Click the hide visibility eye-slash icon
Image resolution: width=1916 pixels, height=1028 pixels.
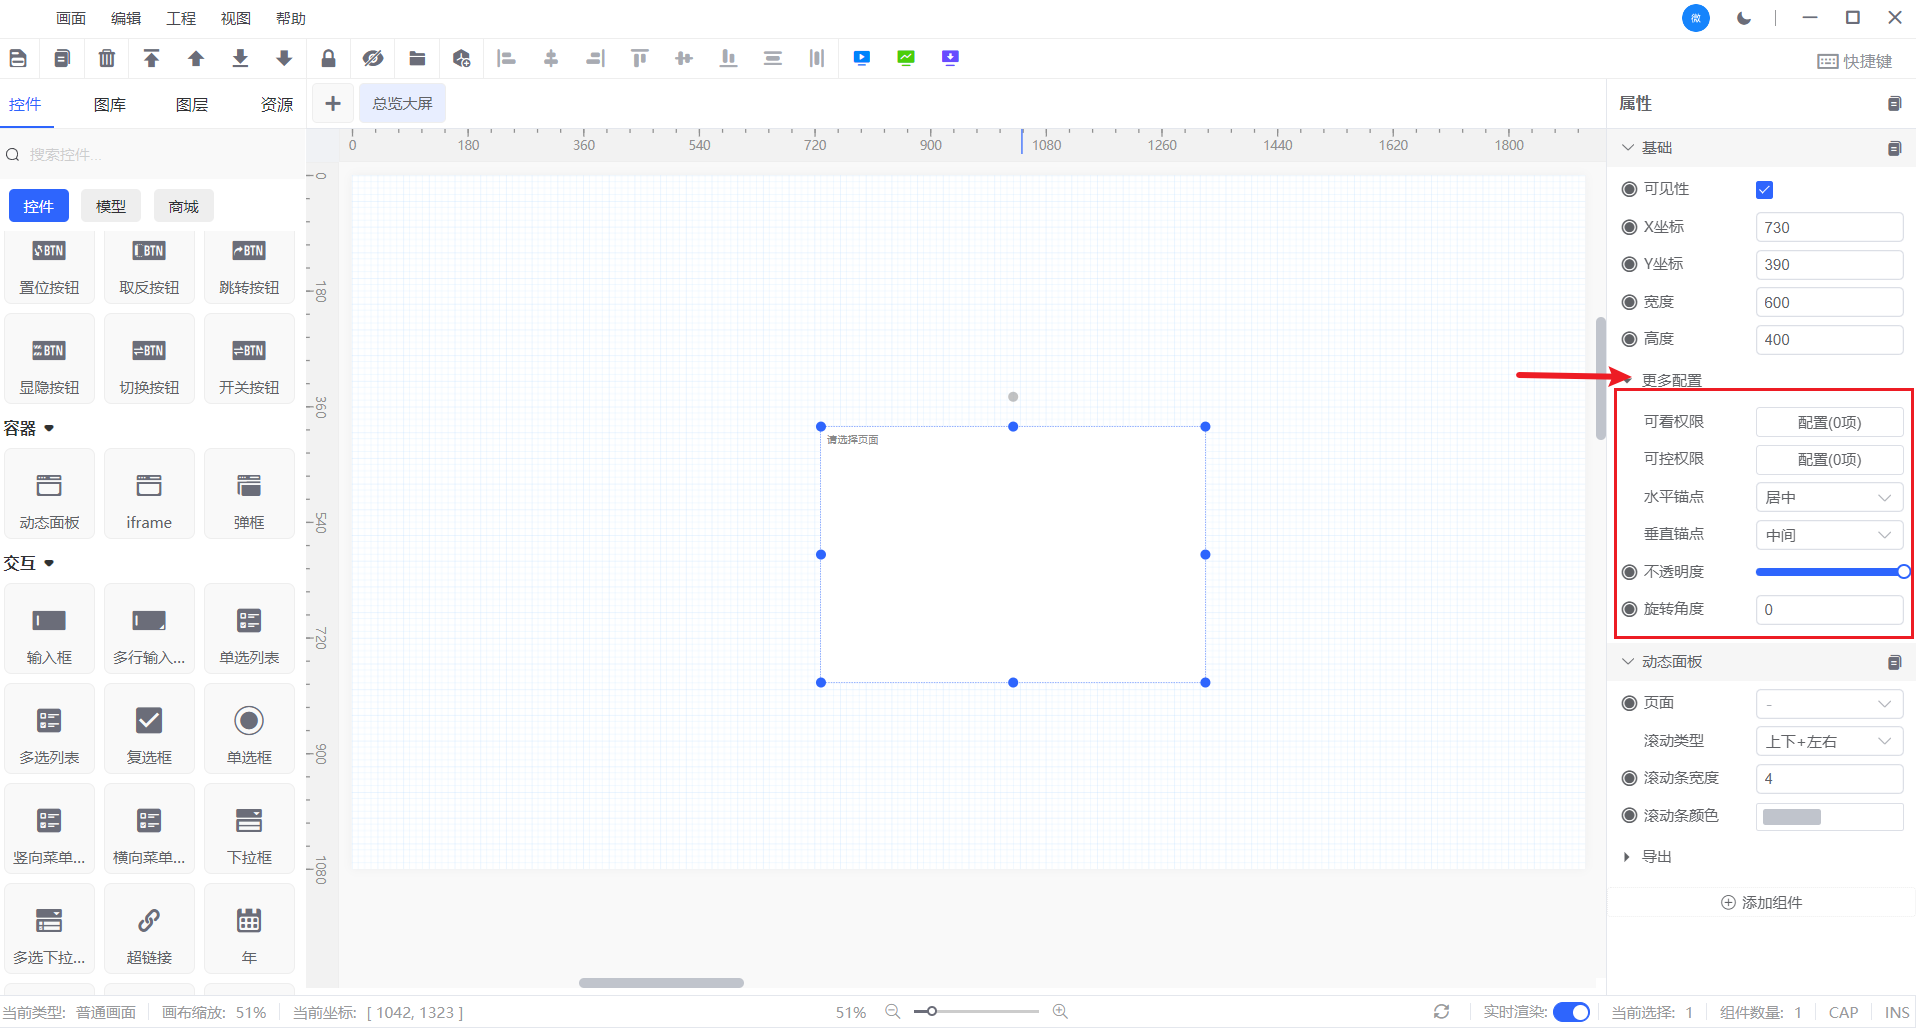coord(373,59)
